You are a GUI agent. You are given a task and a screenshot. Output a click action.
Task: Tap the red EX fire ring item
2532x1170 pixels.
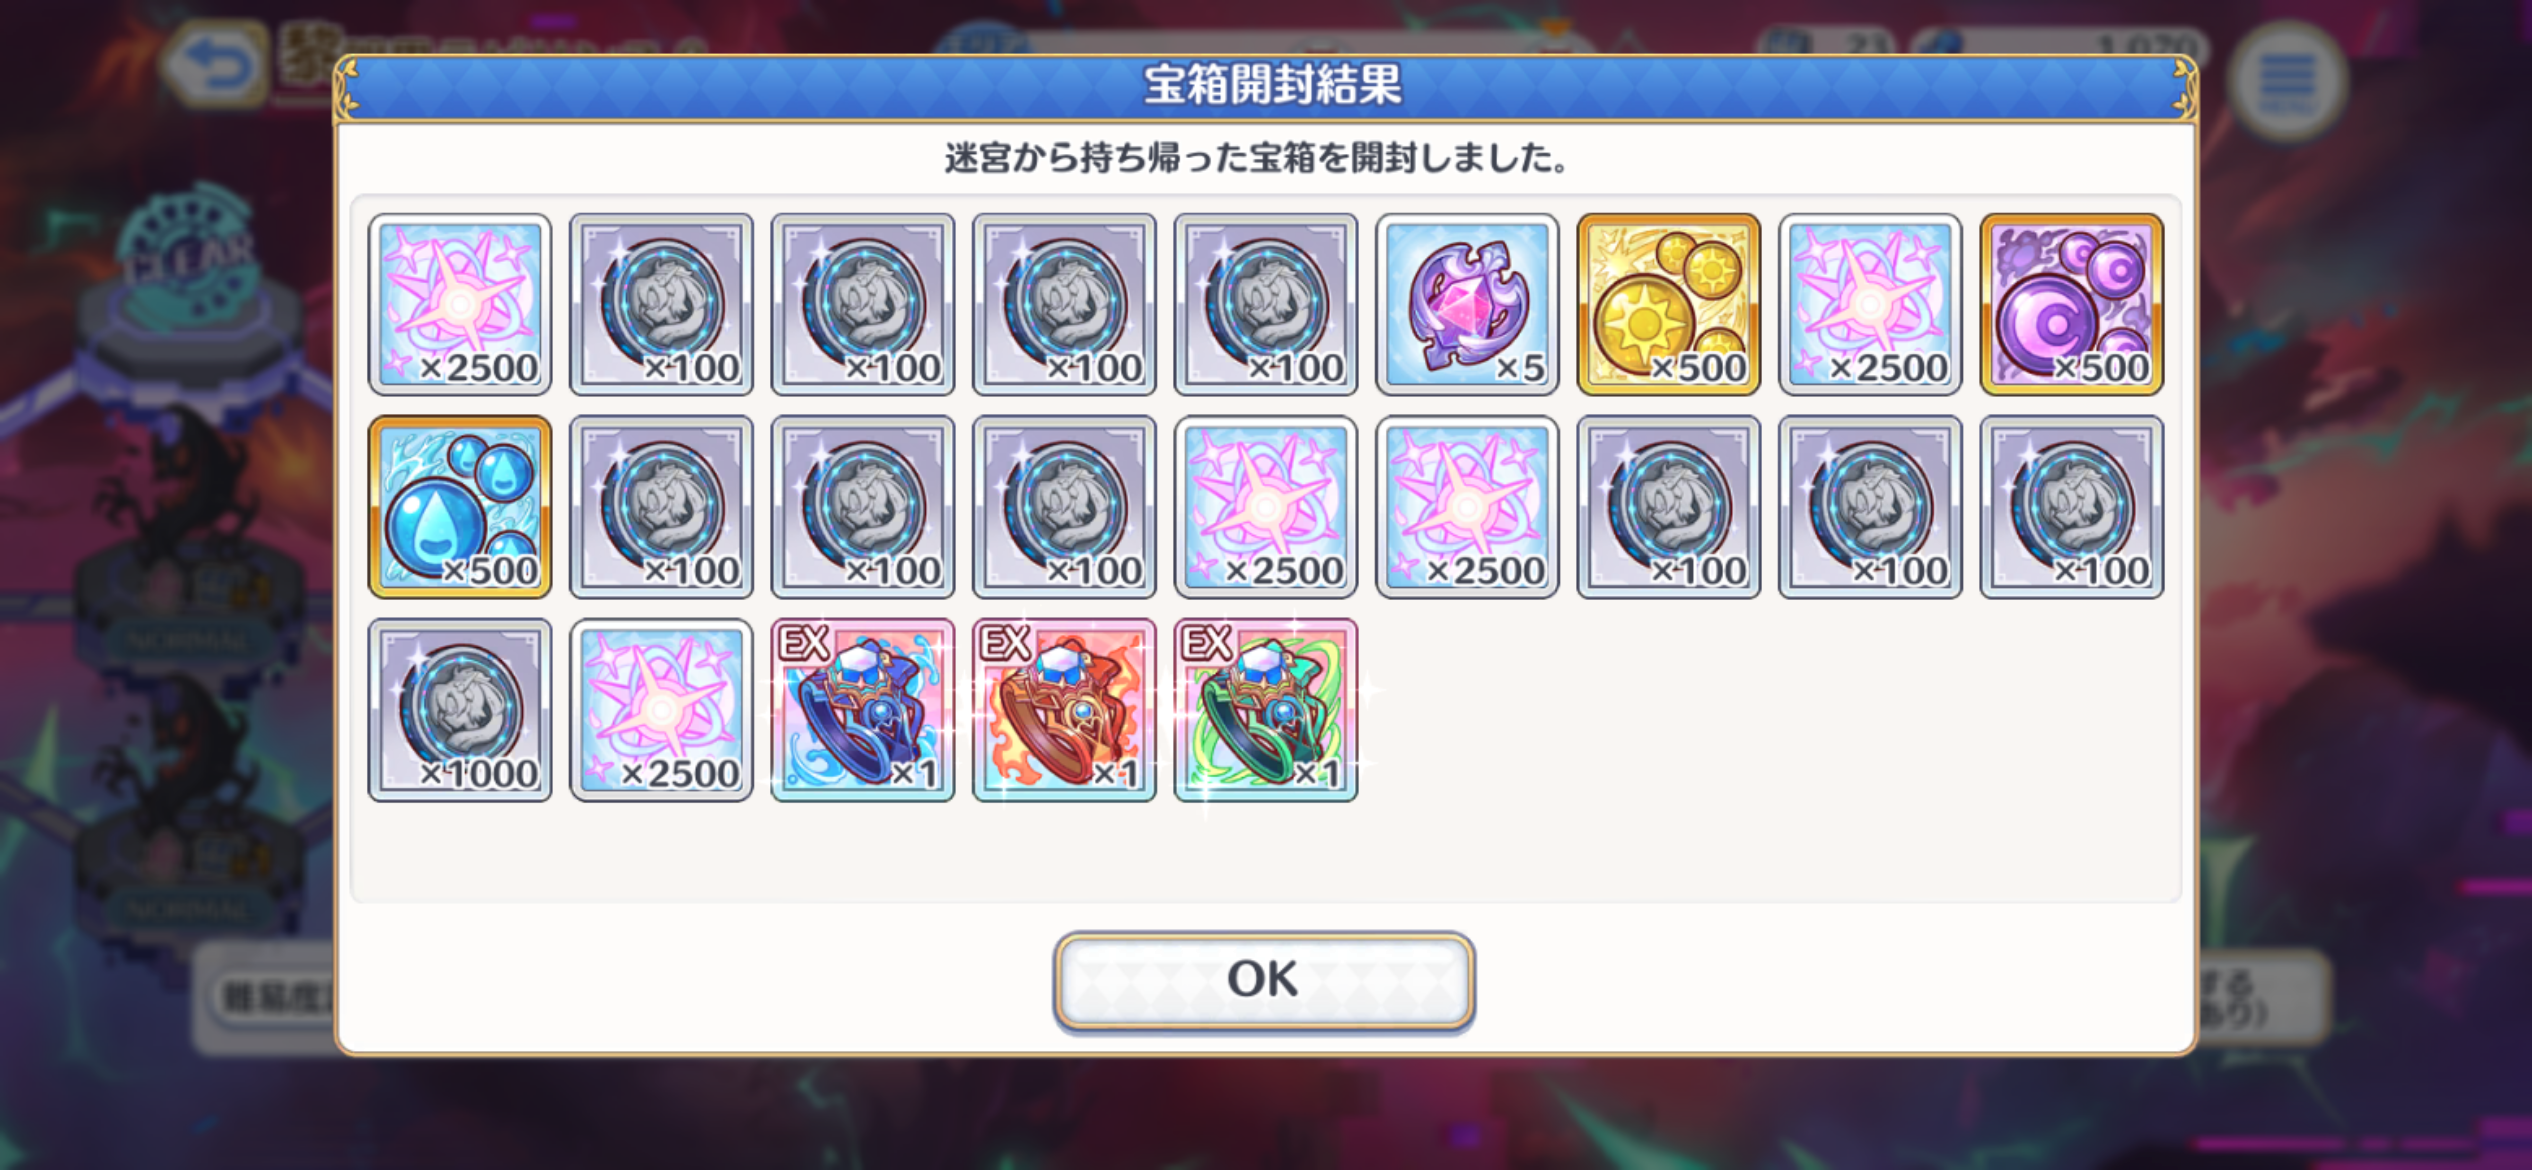(x=1064, y=710)
